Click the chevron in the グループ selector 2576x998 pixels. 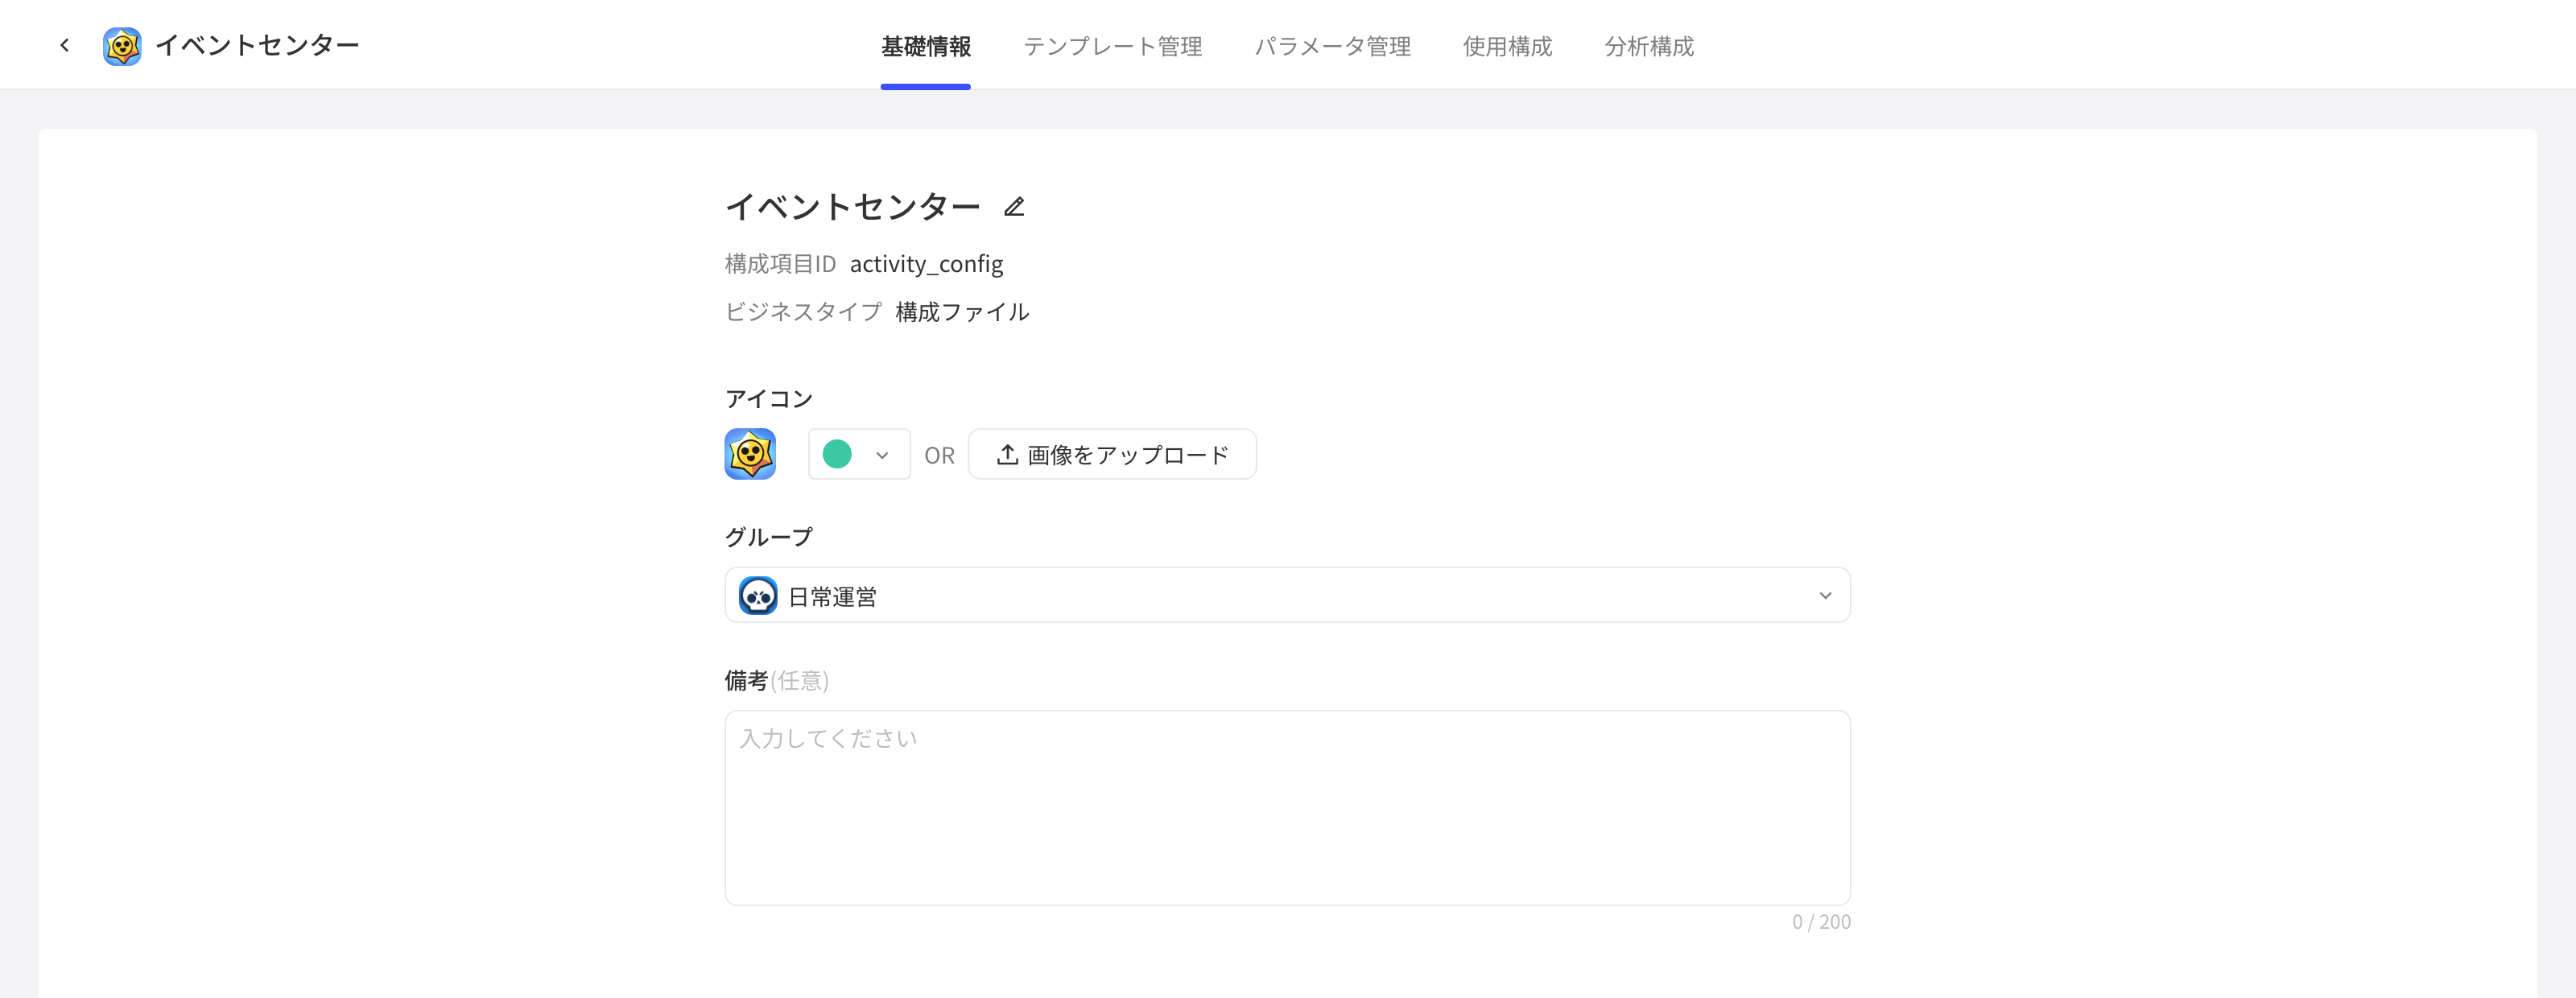click(1825, 595)
